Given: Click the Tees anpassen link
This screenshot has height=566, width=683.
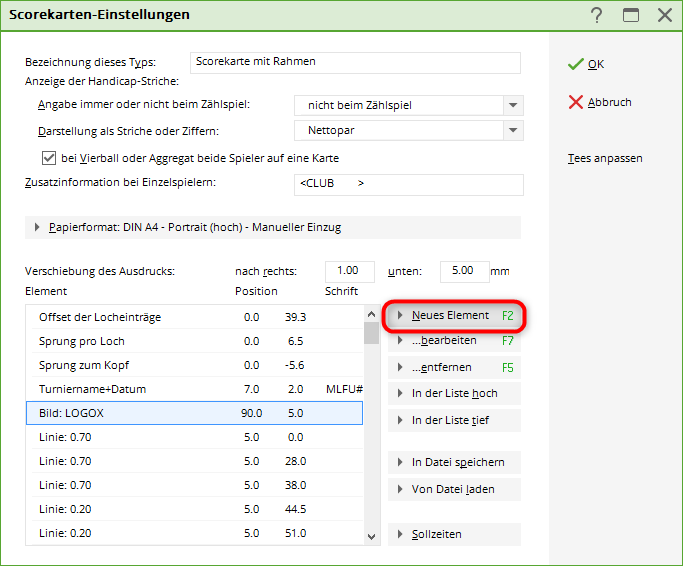Looking at the screenshot, I should pos(604,158).
